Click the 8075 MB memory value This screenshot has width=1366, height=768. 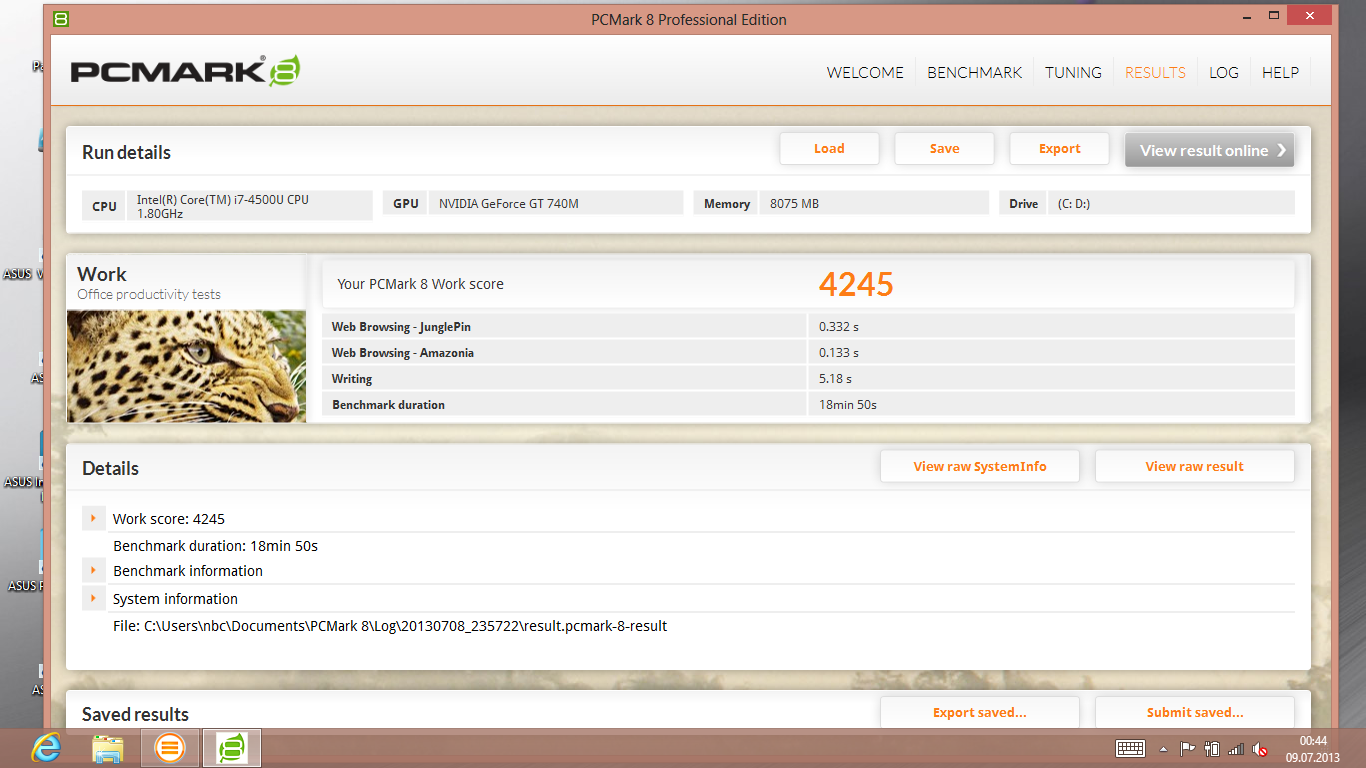pyautogui.click(x=795, y=204)
